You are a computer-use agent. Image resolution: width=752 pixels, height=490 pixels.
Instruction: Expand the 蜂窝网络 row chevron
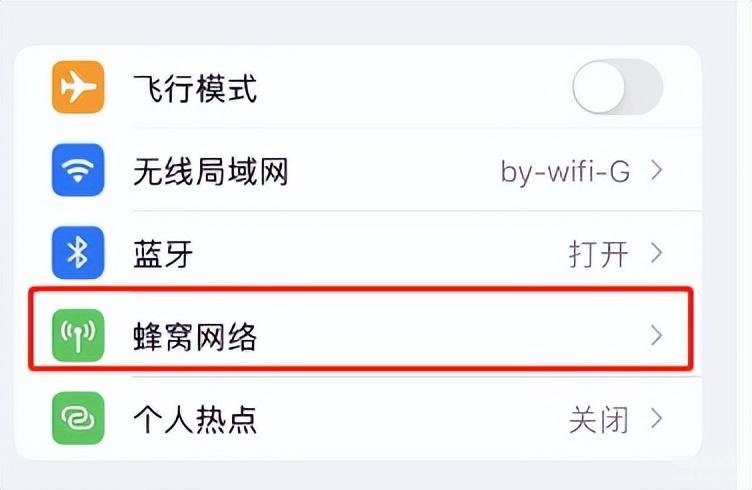pyautogui.click(x=657, y=336)
